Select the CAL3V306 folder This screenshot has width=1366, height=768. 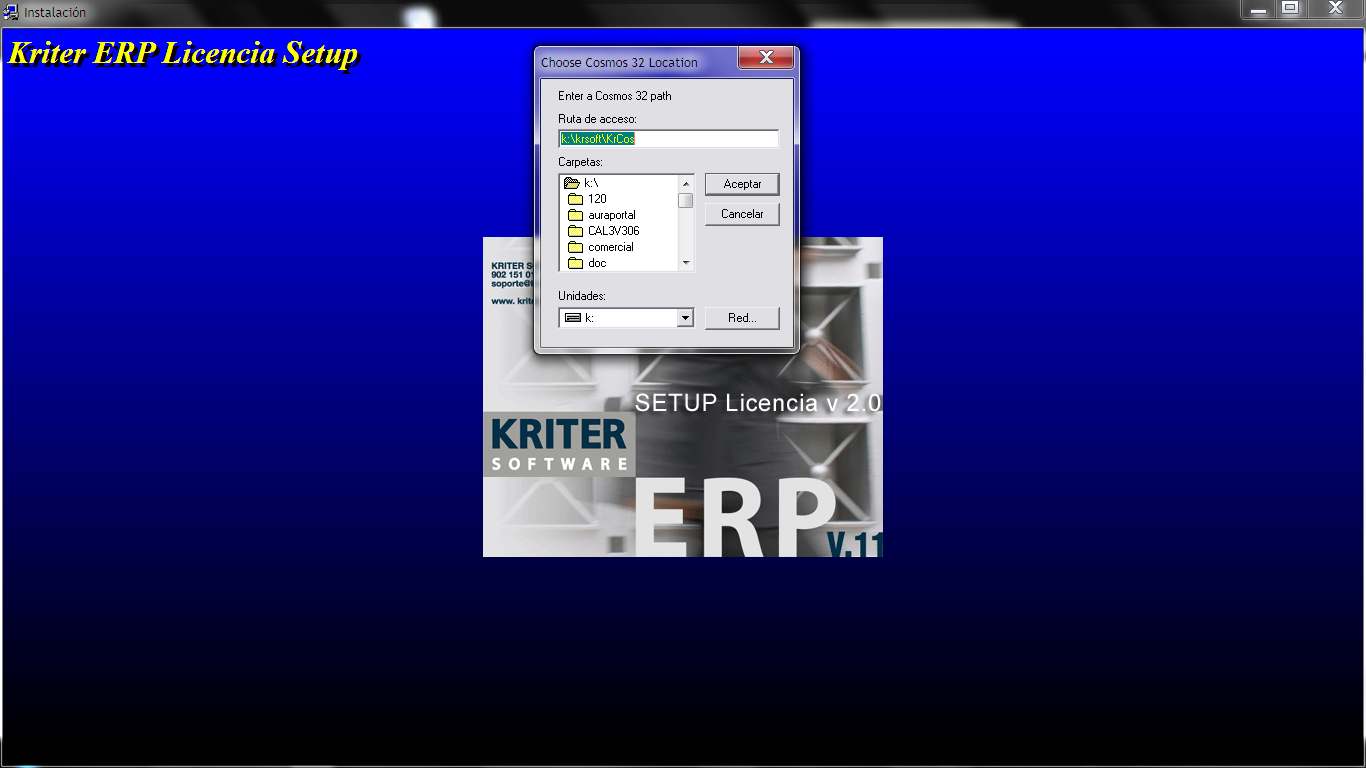click(620, 231)
